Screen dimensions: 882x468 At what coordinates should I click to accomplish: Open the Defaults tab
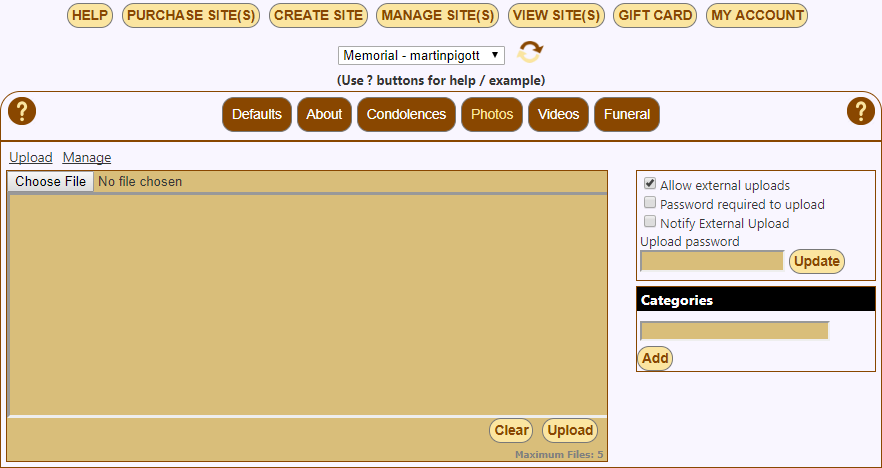pos(257,114)
